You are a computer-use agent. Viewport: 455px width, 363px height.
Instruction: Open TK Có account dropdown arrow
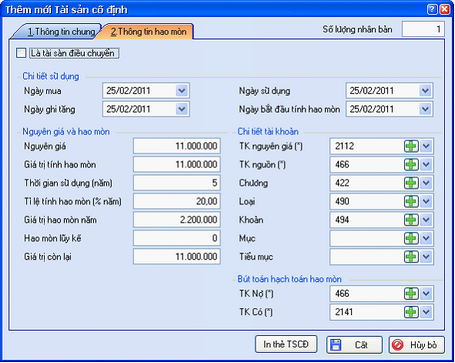(x=426, y=312)
